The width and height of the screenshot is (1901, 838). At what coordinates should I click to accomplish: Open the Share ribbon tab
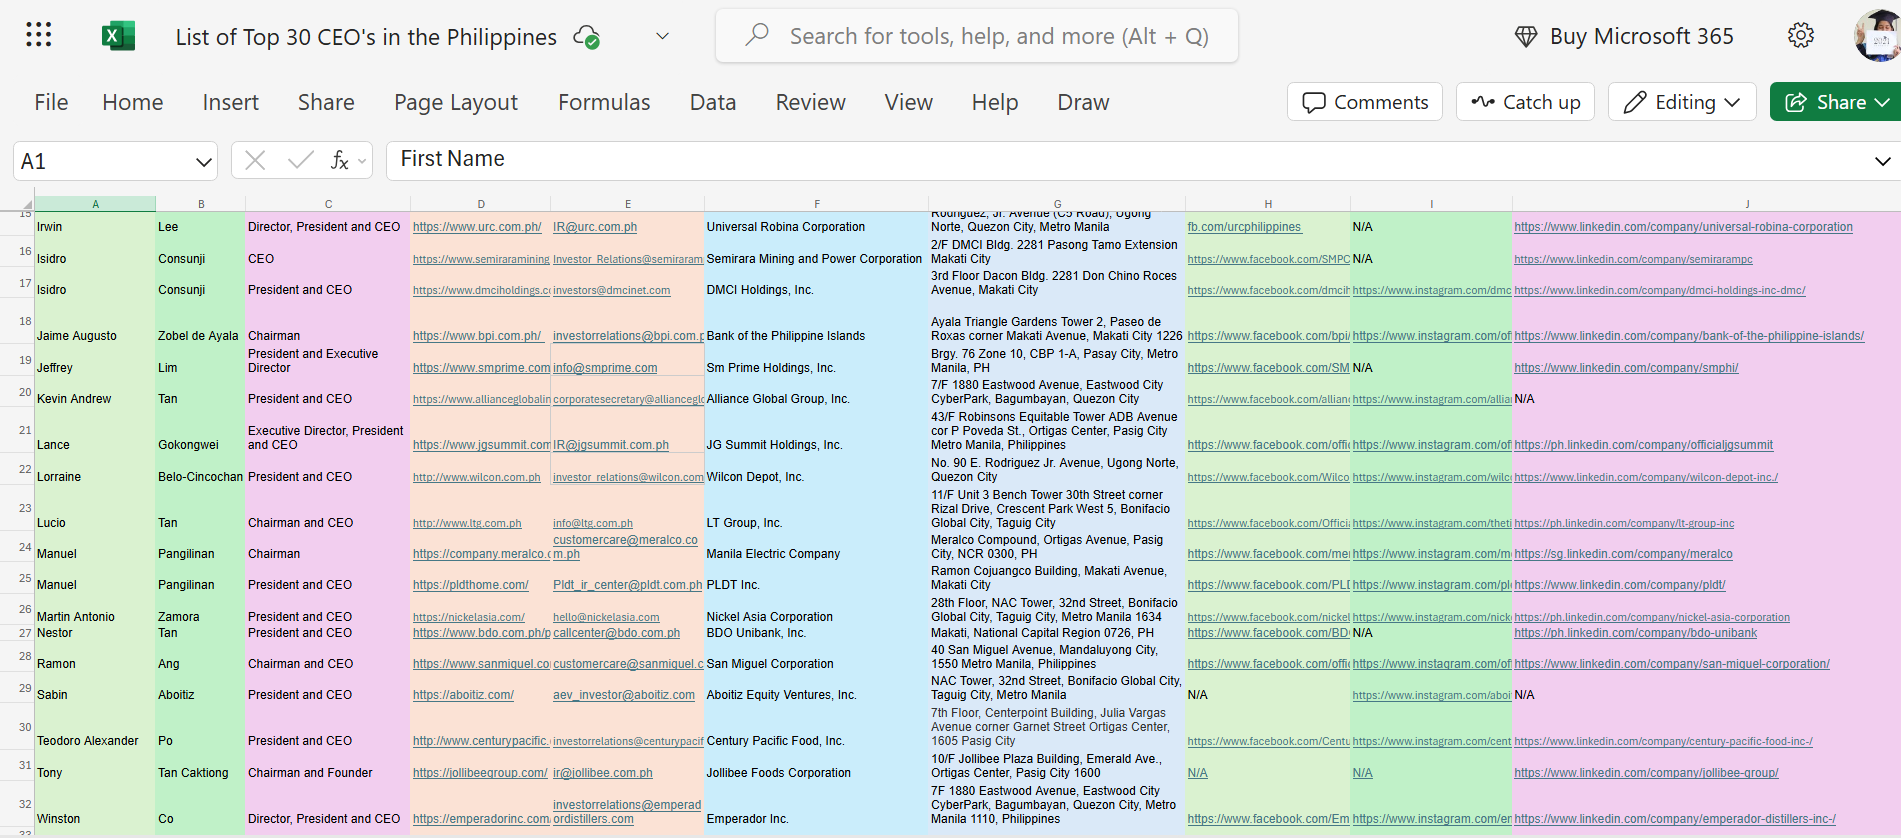(326, 102)
